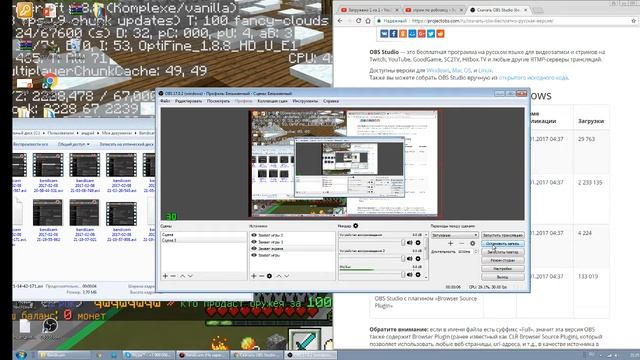The image size is (640, 360).
Task: Open Windows Start button on taskbar
Action: (20, 355)
